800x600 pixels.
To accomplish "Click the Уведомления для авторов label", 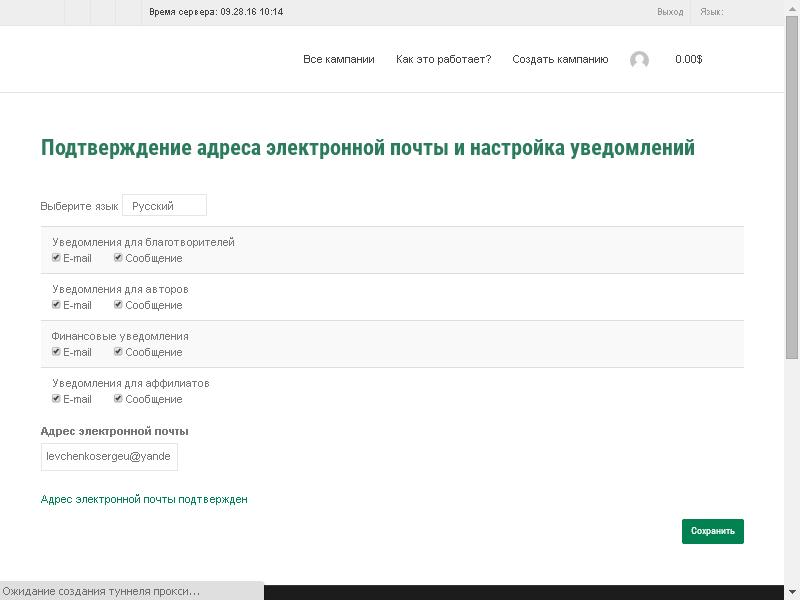I will [x=120, y=289].
